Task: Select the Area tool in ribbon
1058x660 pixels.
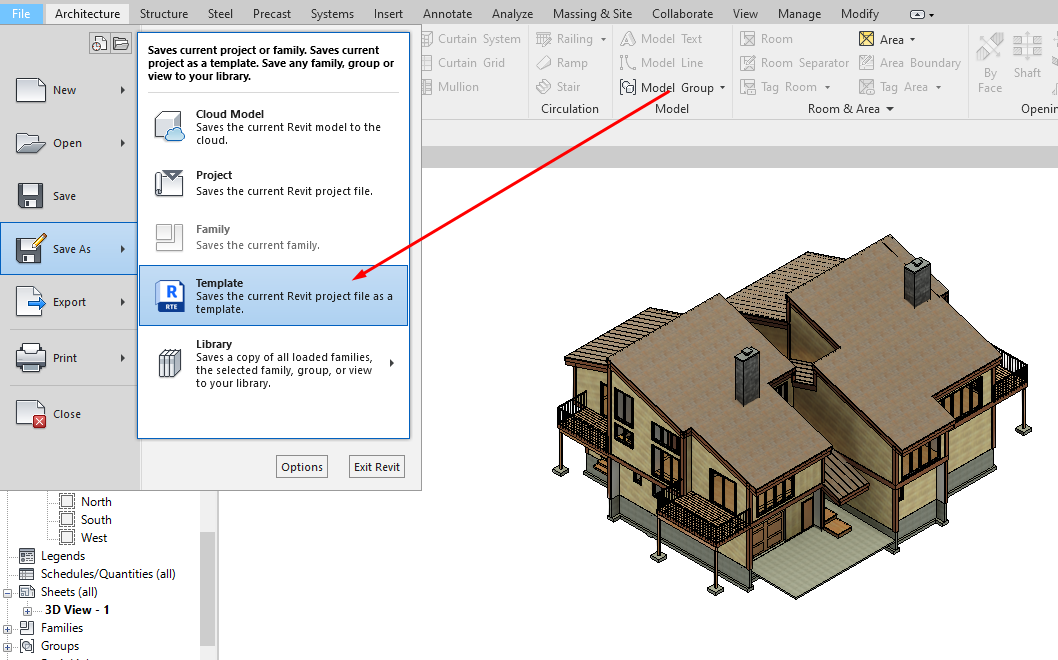Action: click(881, 40)
